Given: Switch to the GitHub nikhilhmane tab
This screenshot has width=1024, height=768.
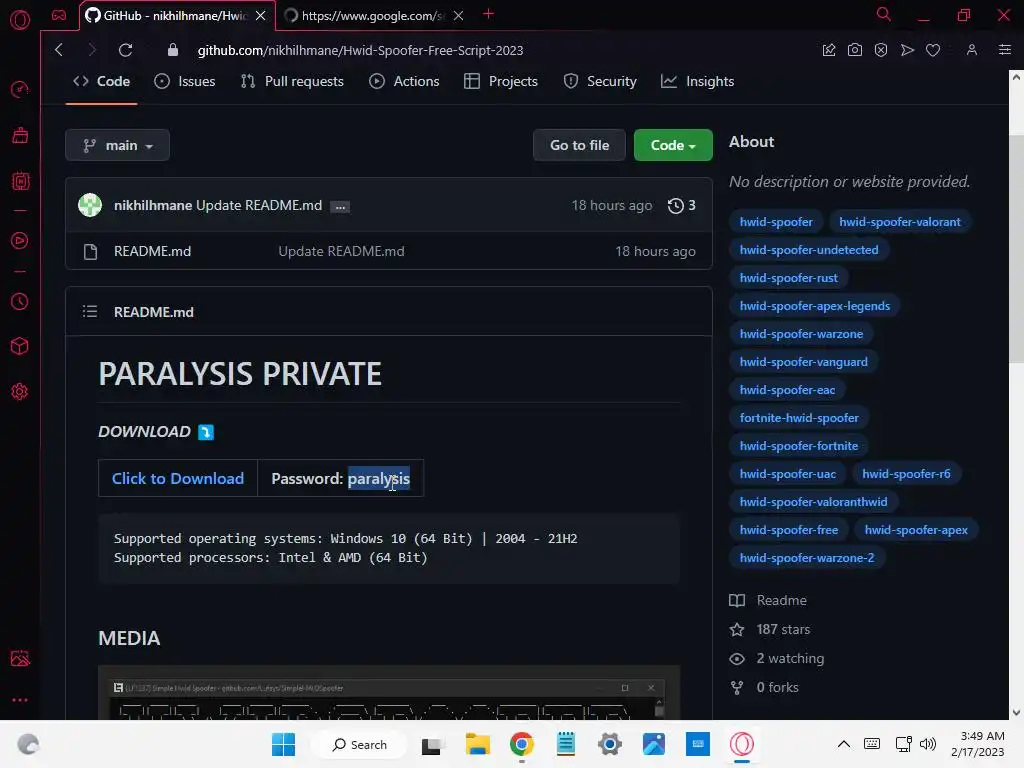Looking at the screenshot, I should [x=174, y=16].
